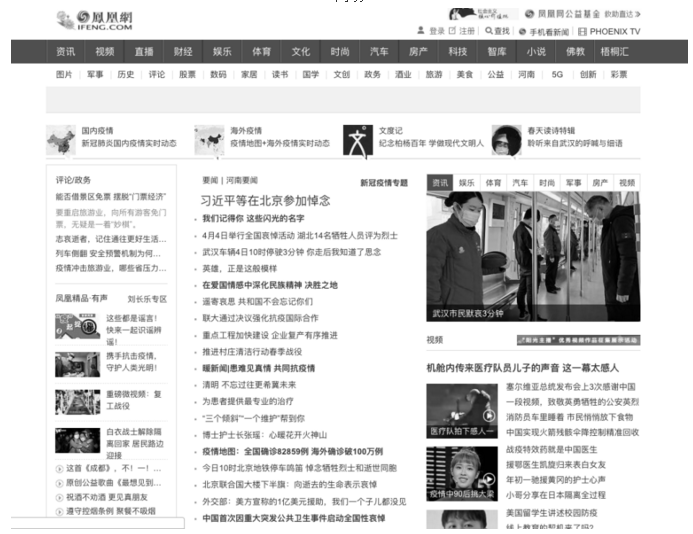Play the 医疗队拍下感人一 video

[462, 411]
